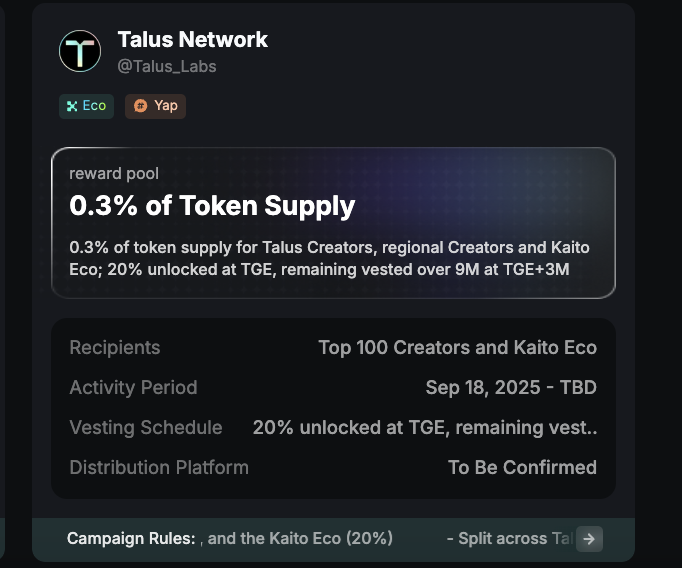Image resolution: width=682 pixels, height=568 pixels.
Task: Click the Yap tag icon
Action: click(x=140, y=106)
